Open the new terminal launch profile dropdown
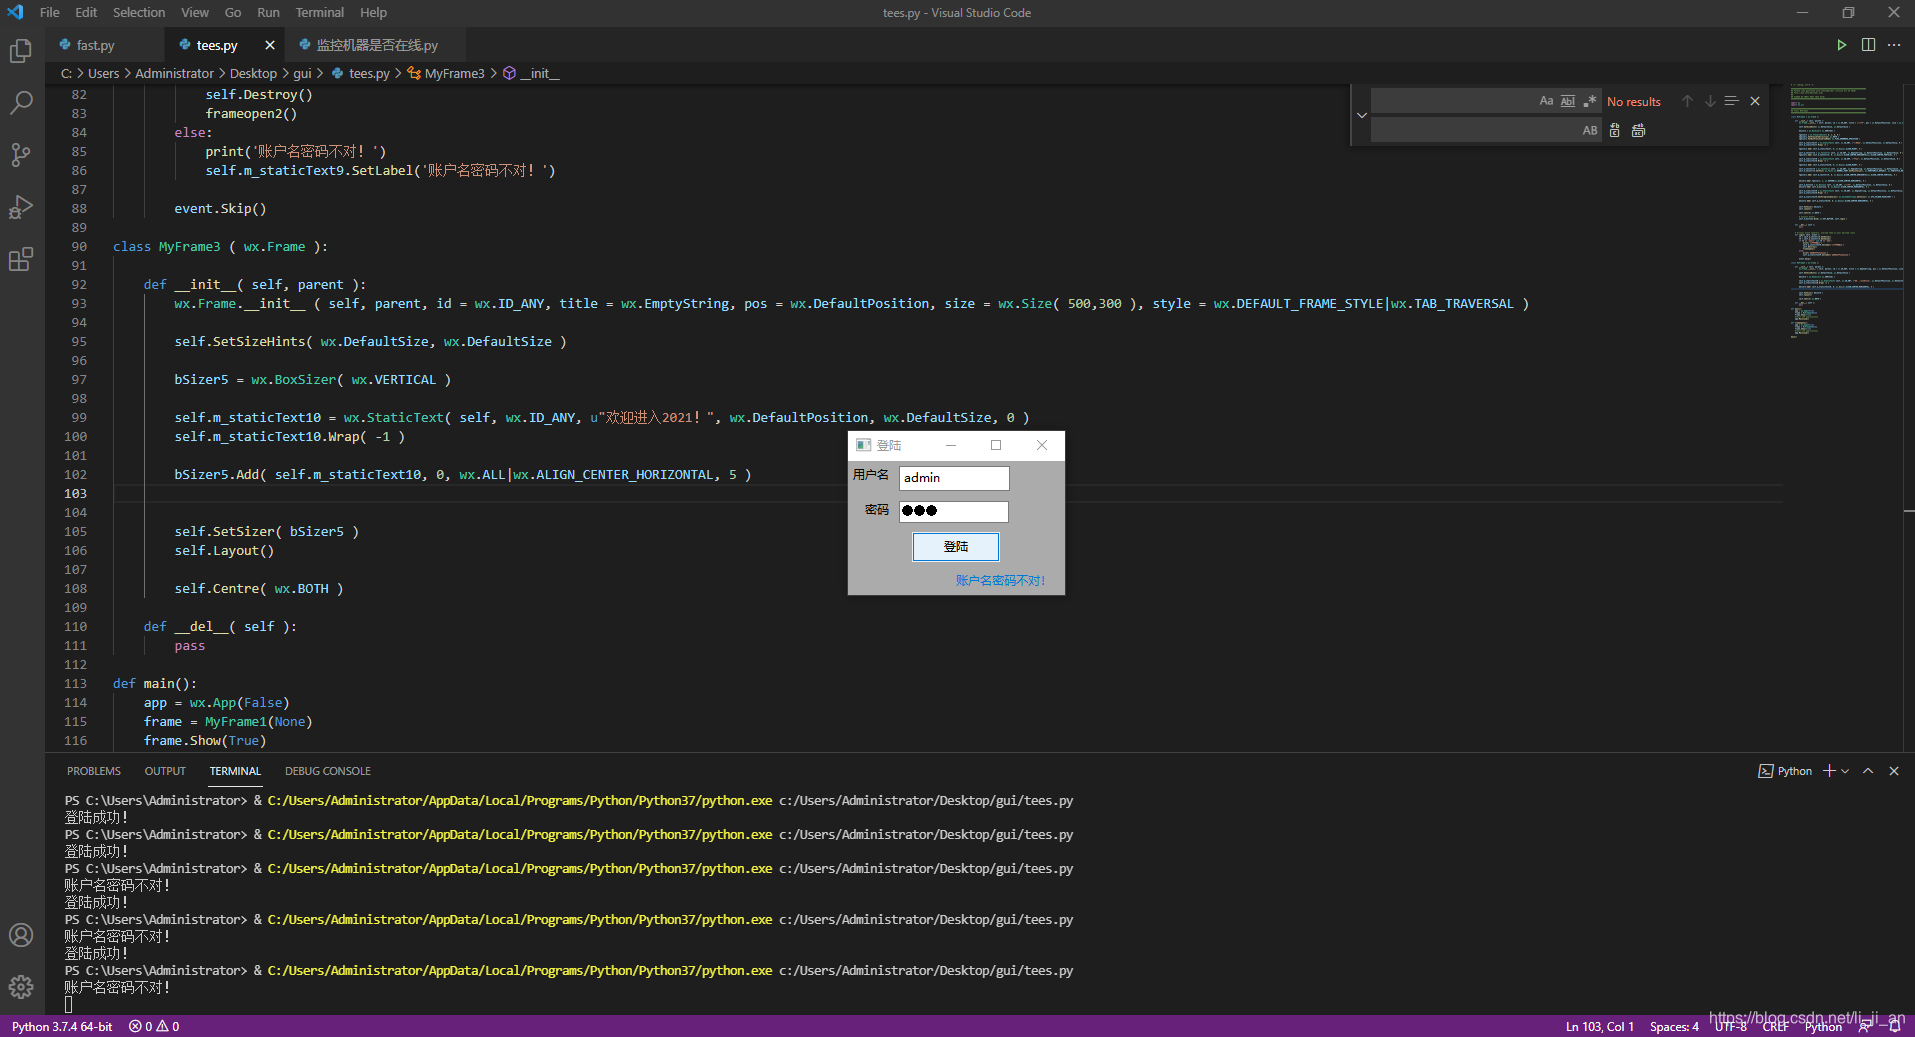Image resolution: width=1915 pixels, height=1037 pixels. (1845, 771)
